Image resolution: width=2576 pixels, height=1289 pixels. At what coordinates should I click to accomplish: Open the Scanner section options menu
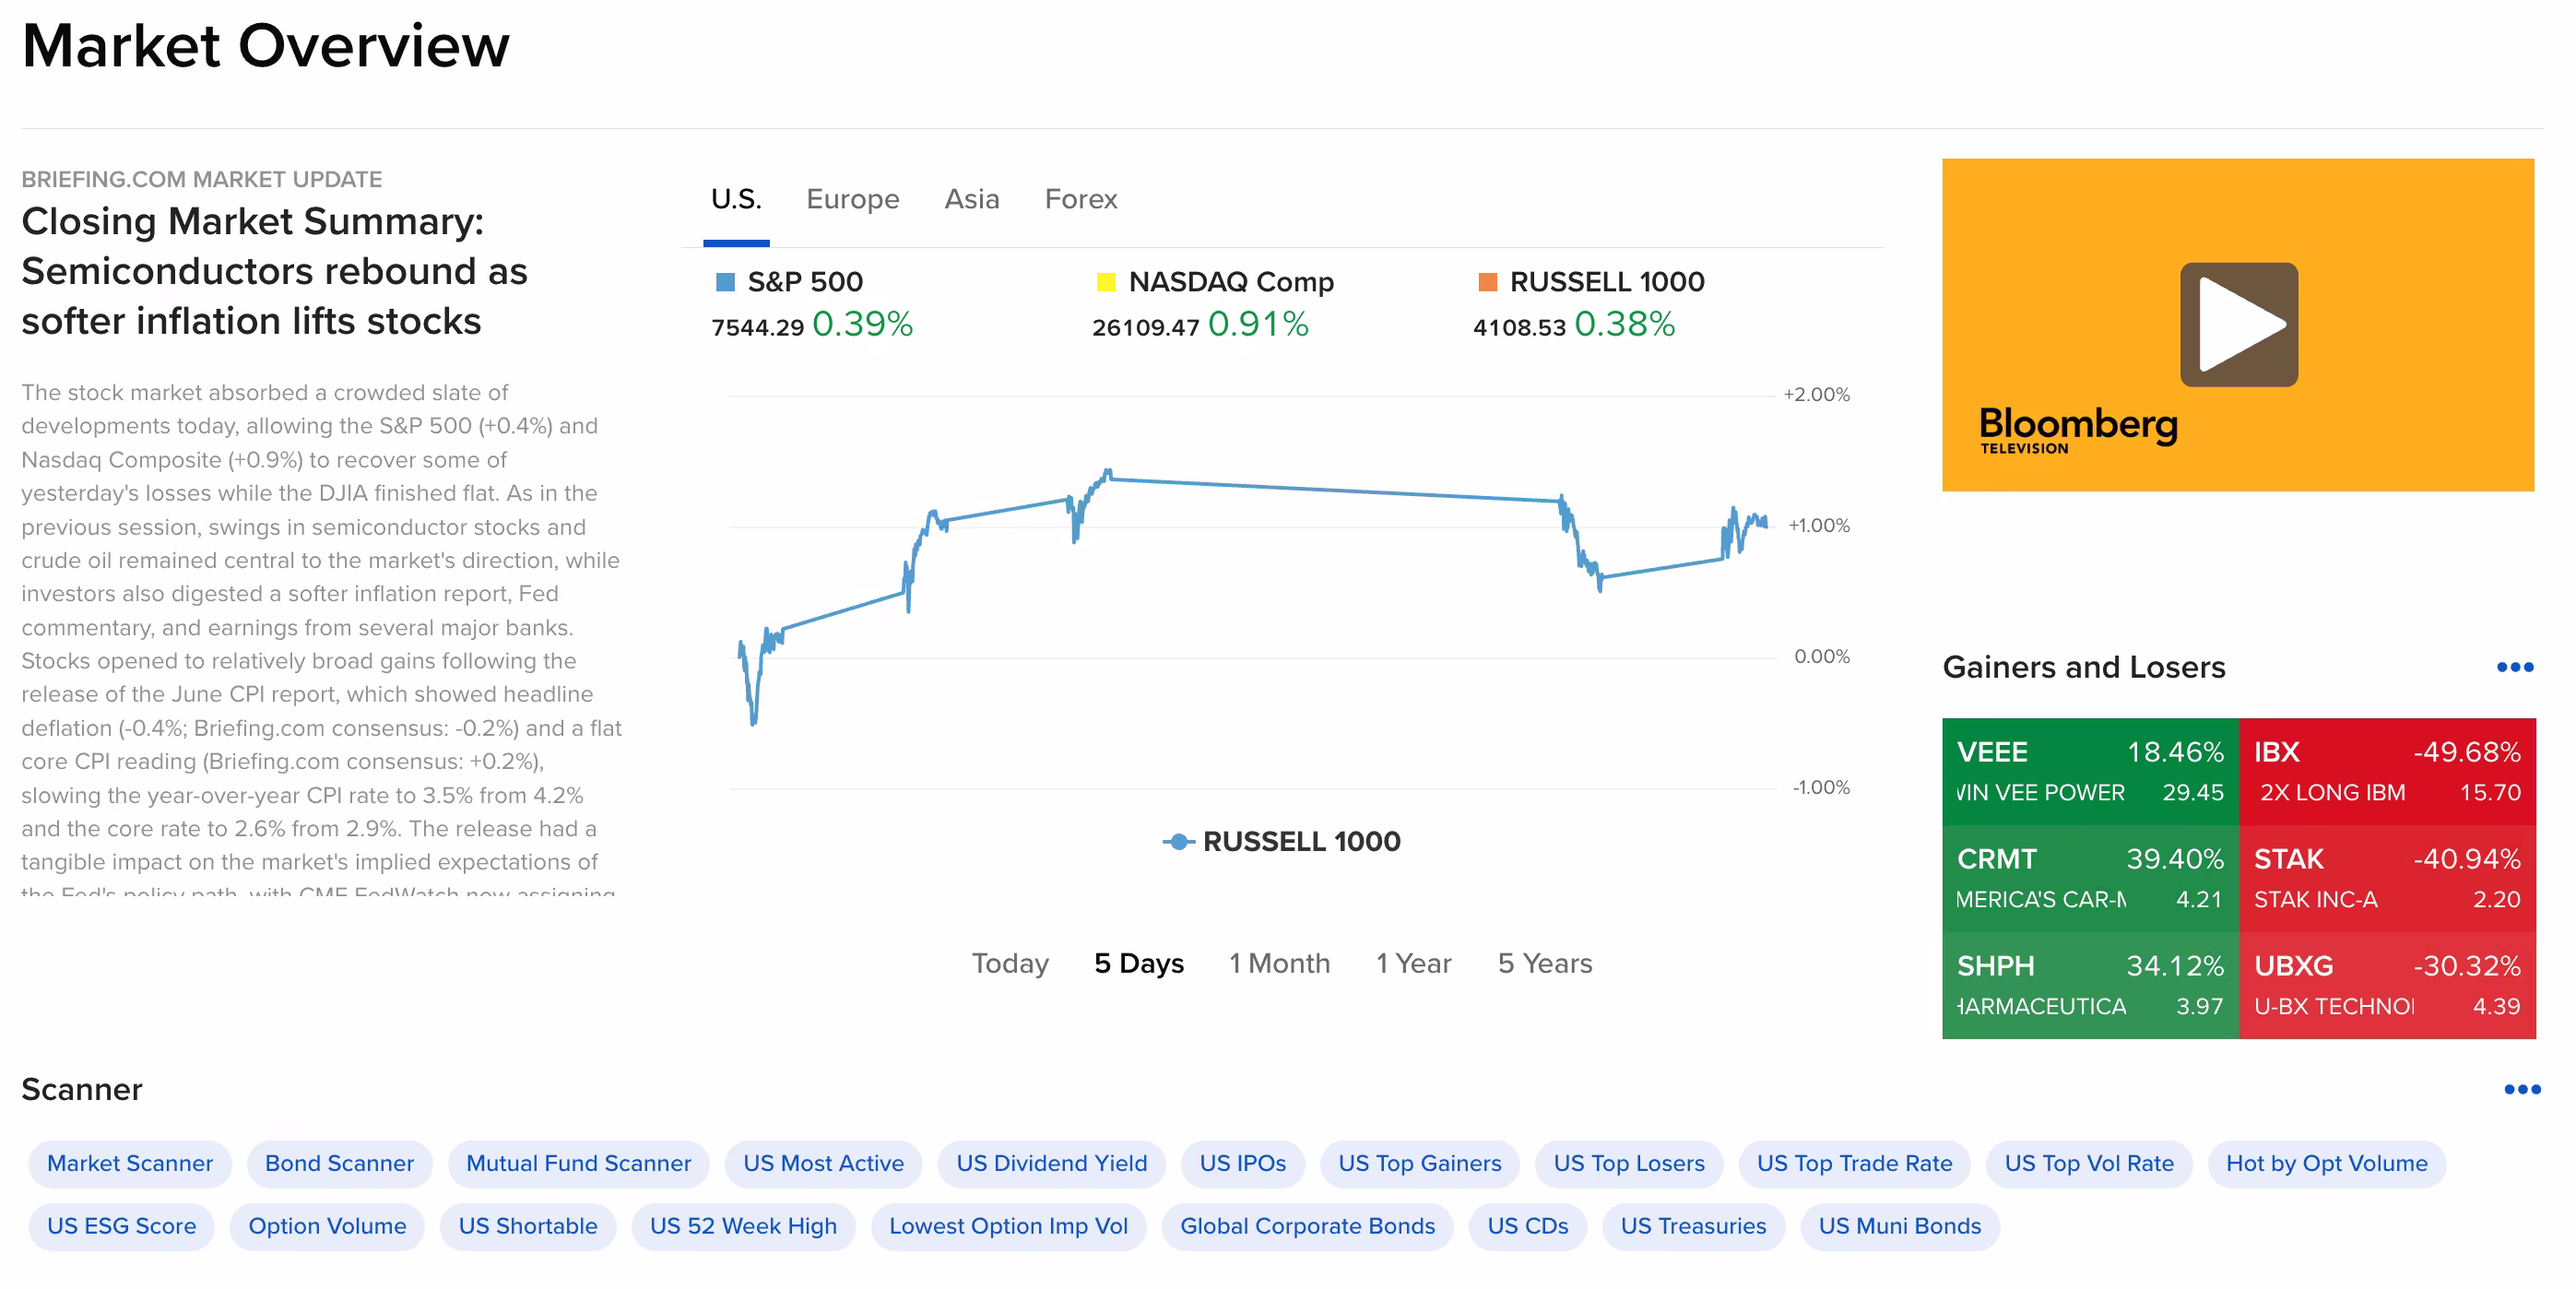(x=2522, y=1089)
